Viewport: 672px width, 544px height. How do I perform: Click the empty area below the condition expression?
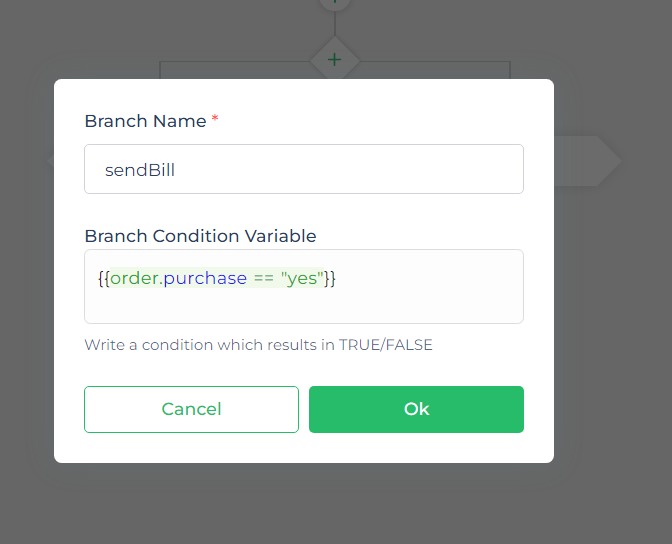304,308
